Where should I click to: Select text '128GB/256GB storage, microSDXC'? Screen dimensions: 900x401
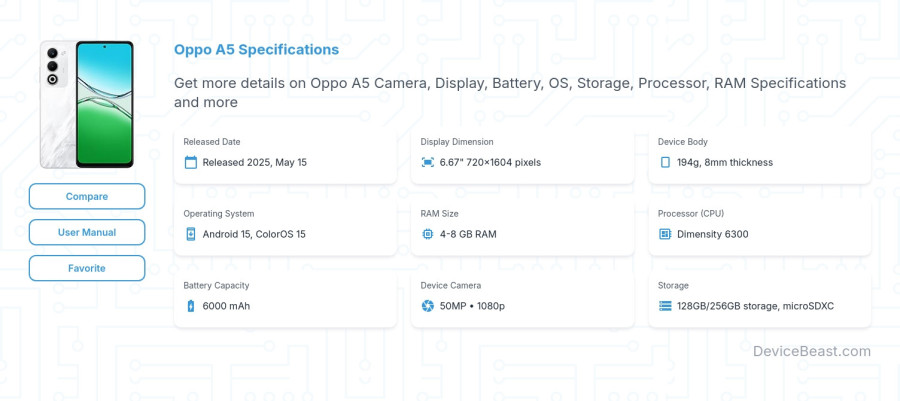755,306
